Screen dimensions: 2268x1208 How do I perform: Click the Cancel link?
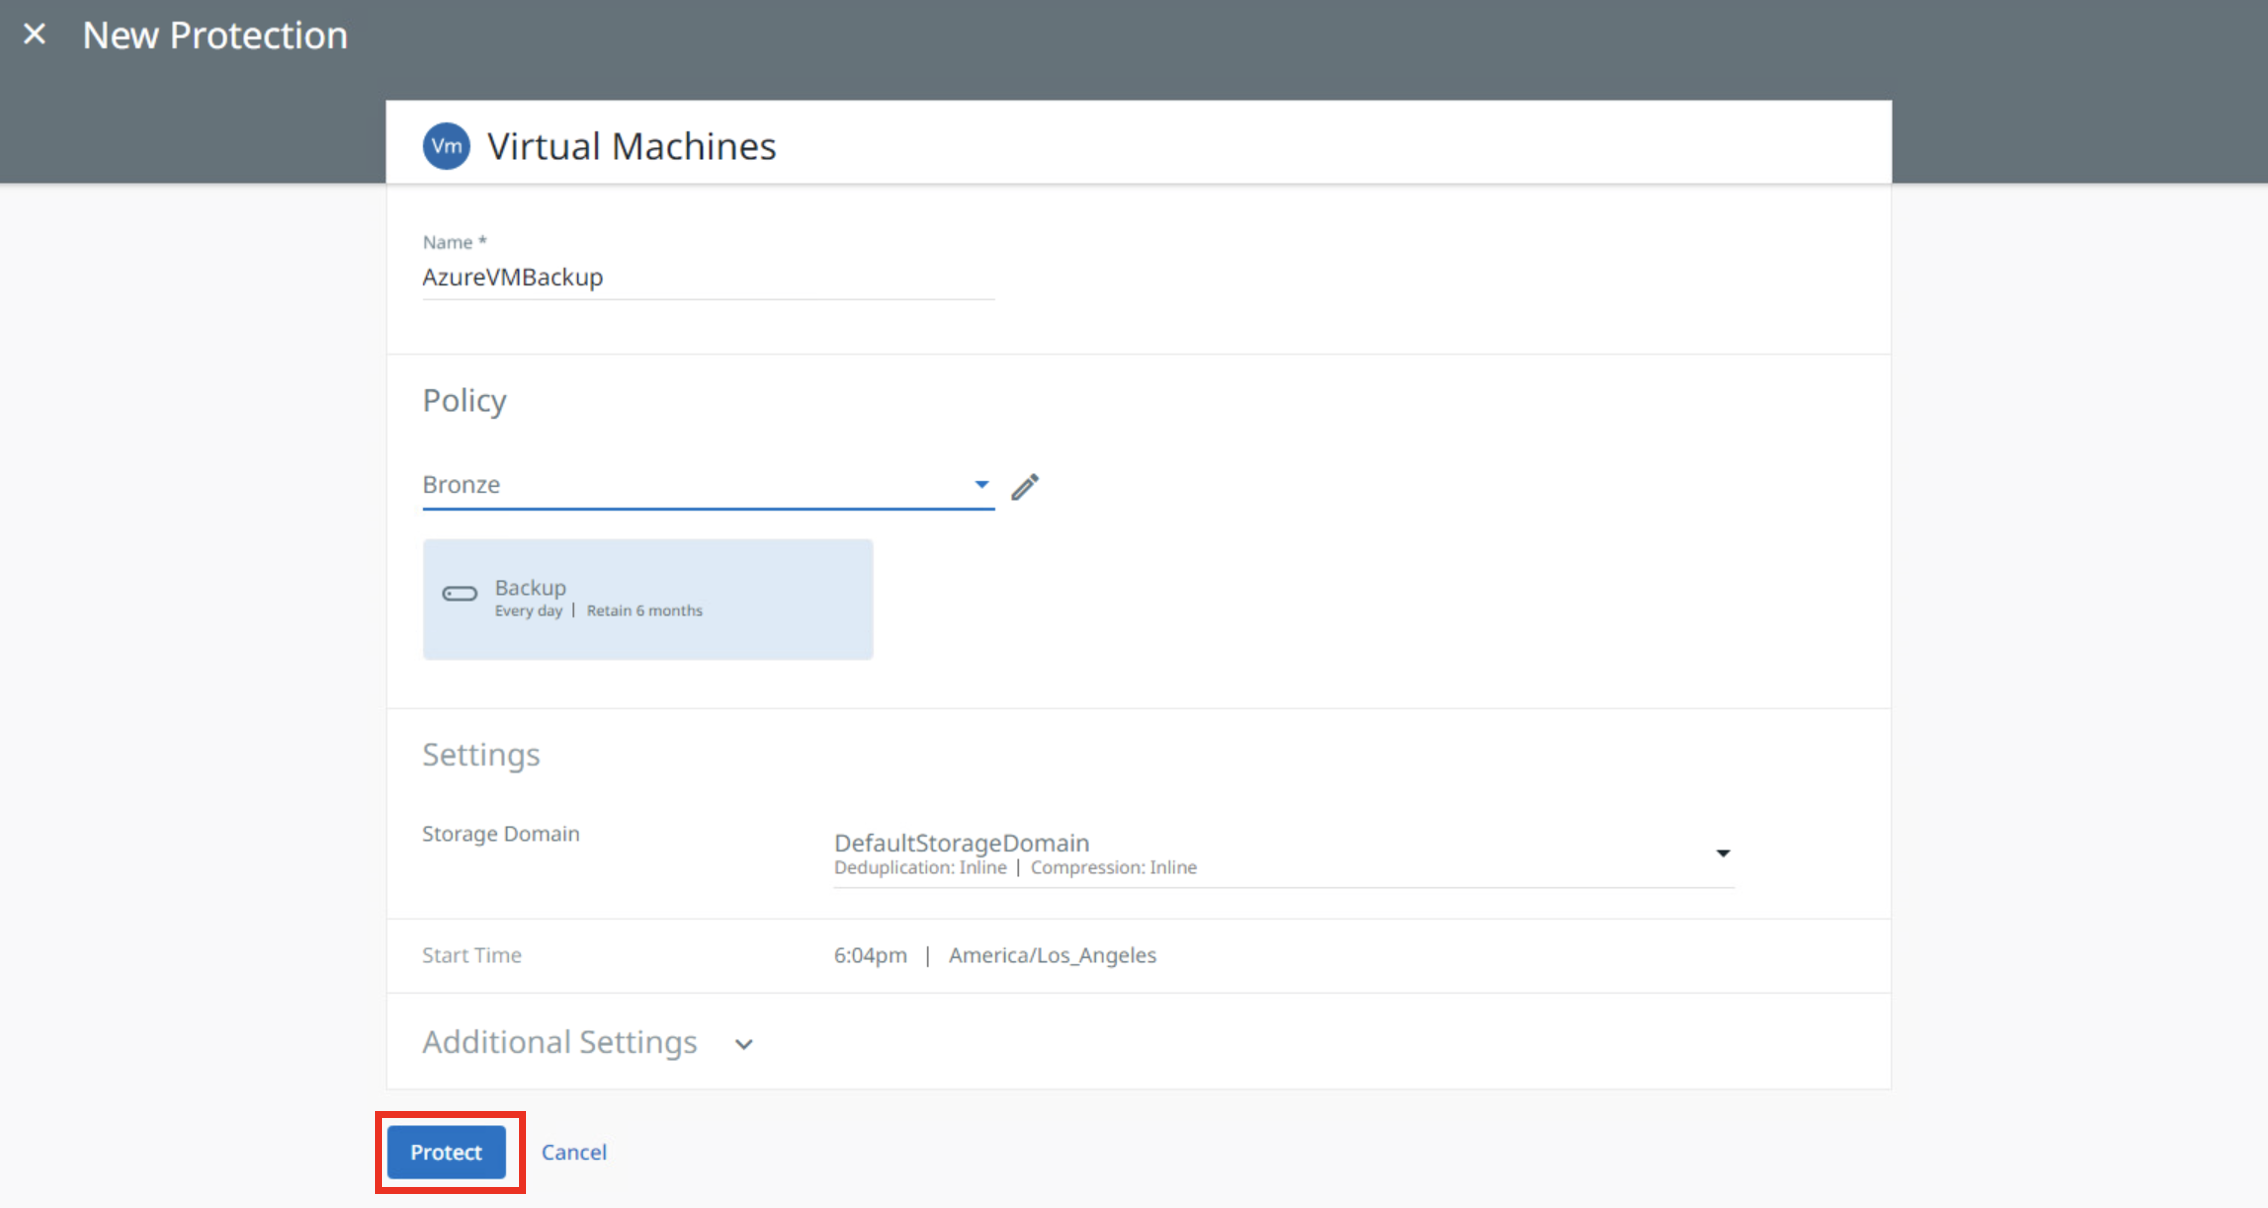click(574, 1152)
